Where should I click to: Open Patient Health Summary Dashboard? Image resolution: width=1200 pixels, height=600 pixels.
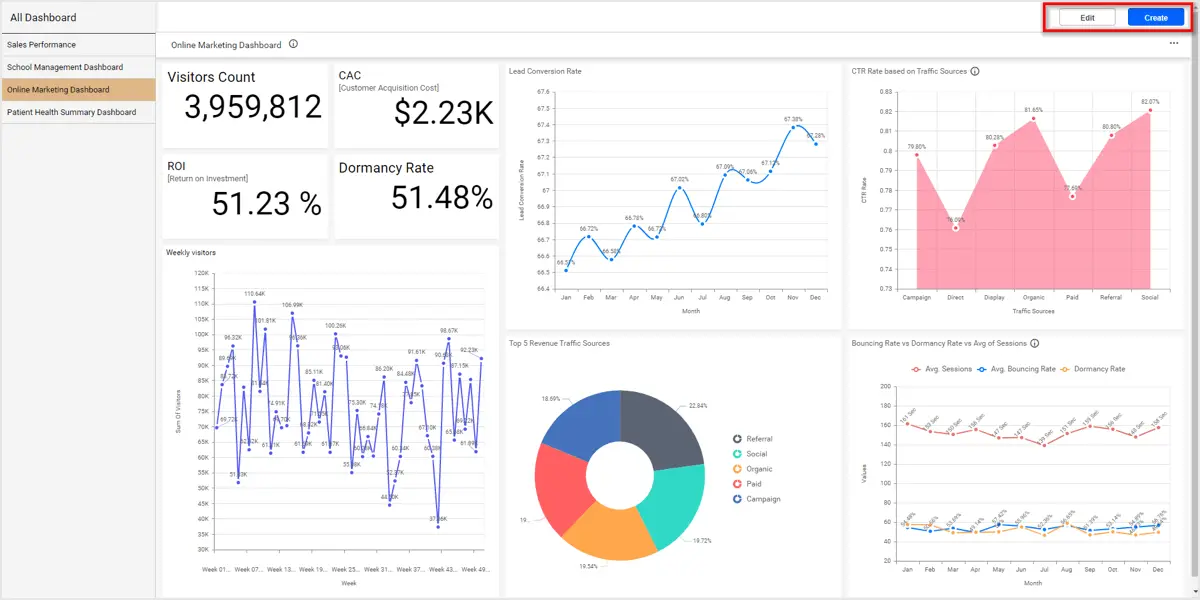(78, 112)
